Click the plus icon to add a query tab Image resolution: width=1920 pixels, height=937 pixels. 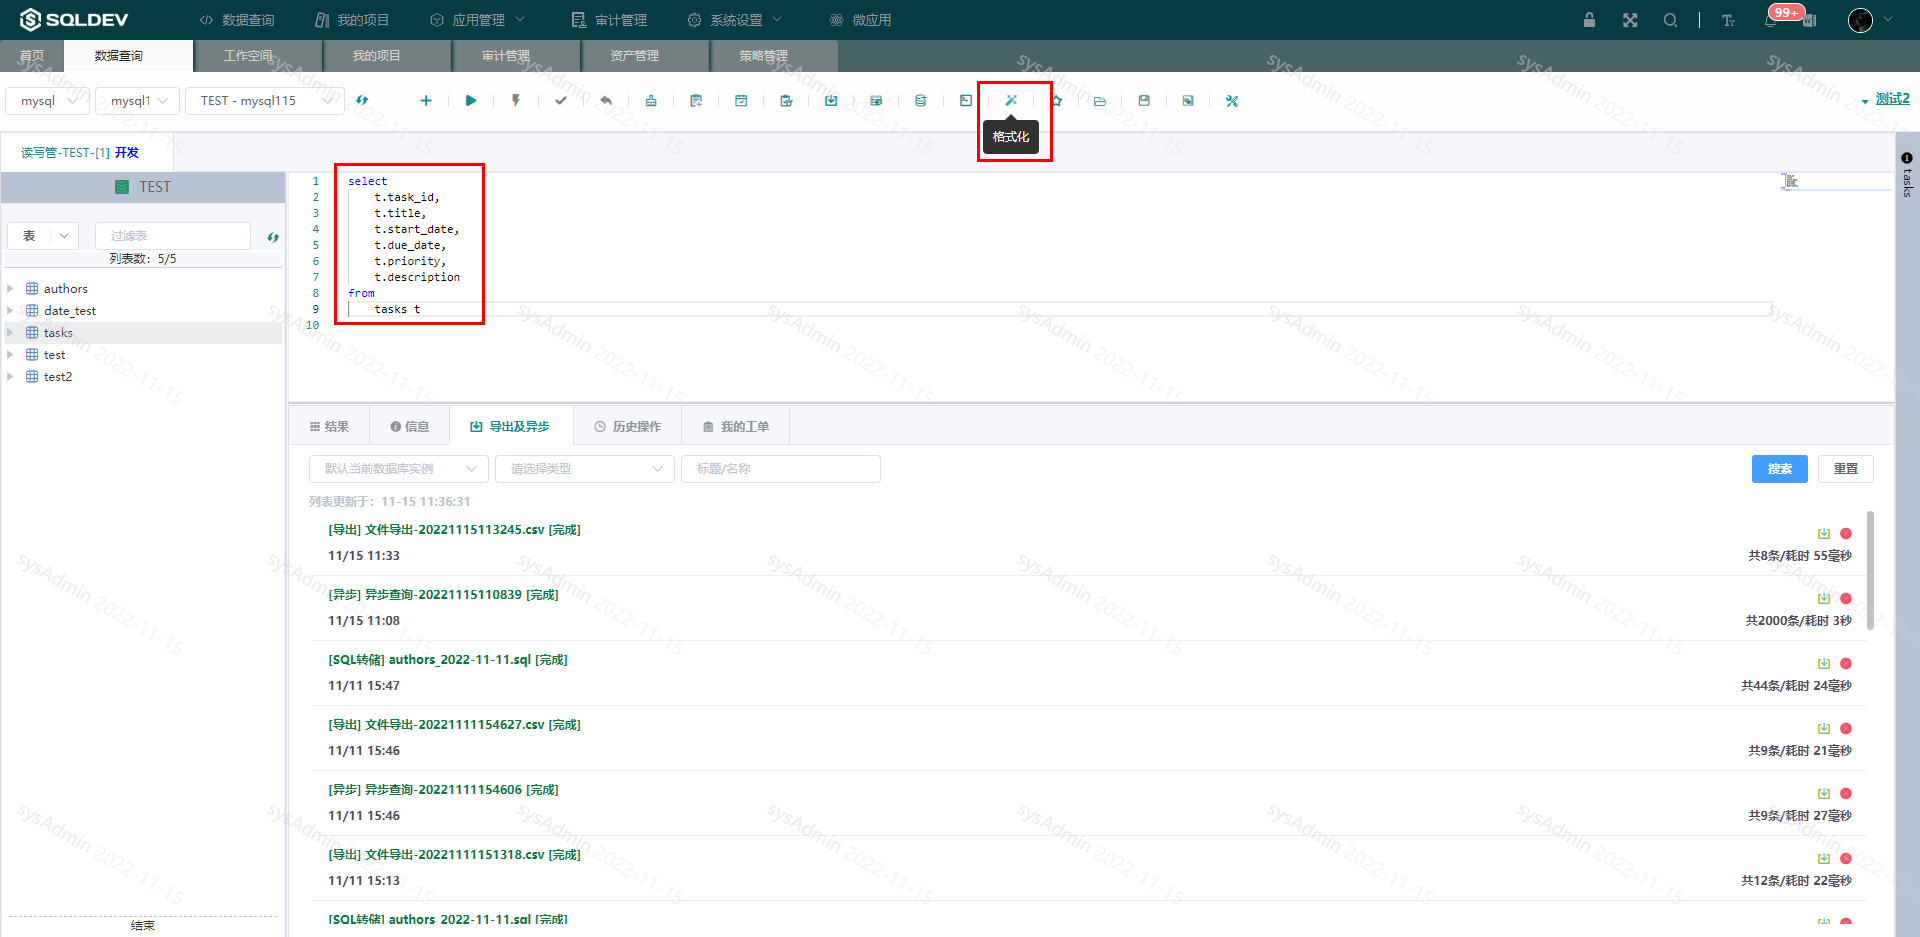426,101
